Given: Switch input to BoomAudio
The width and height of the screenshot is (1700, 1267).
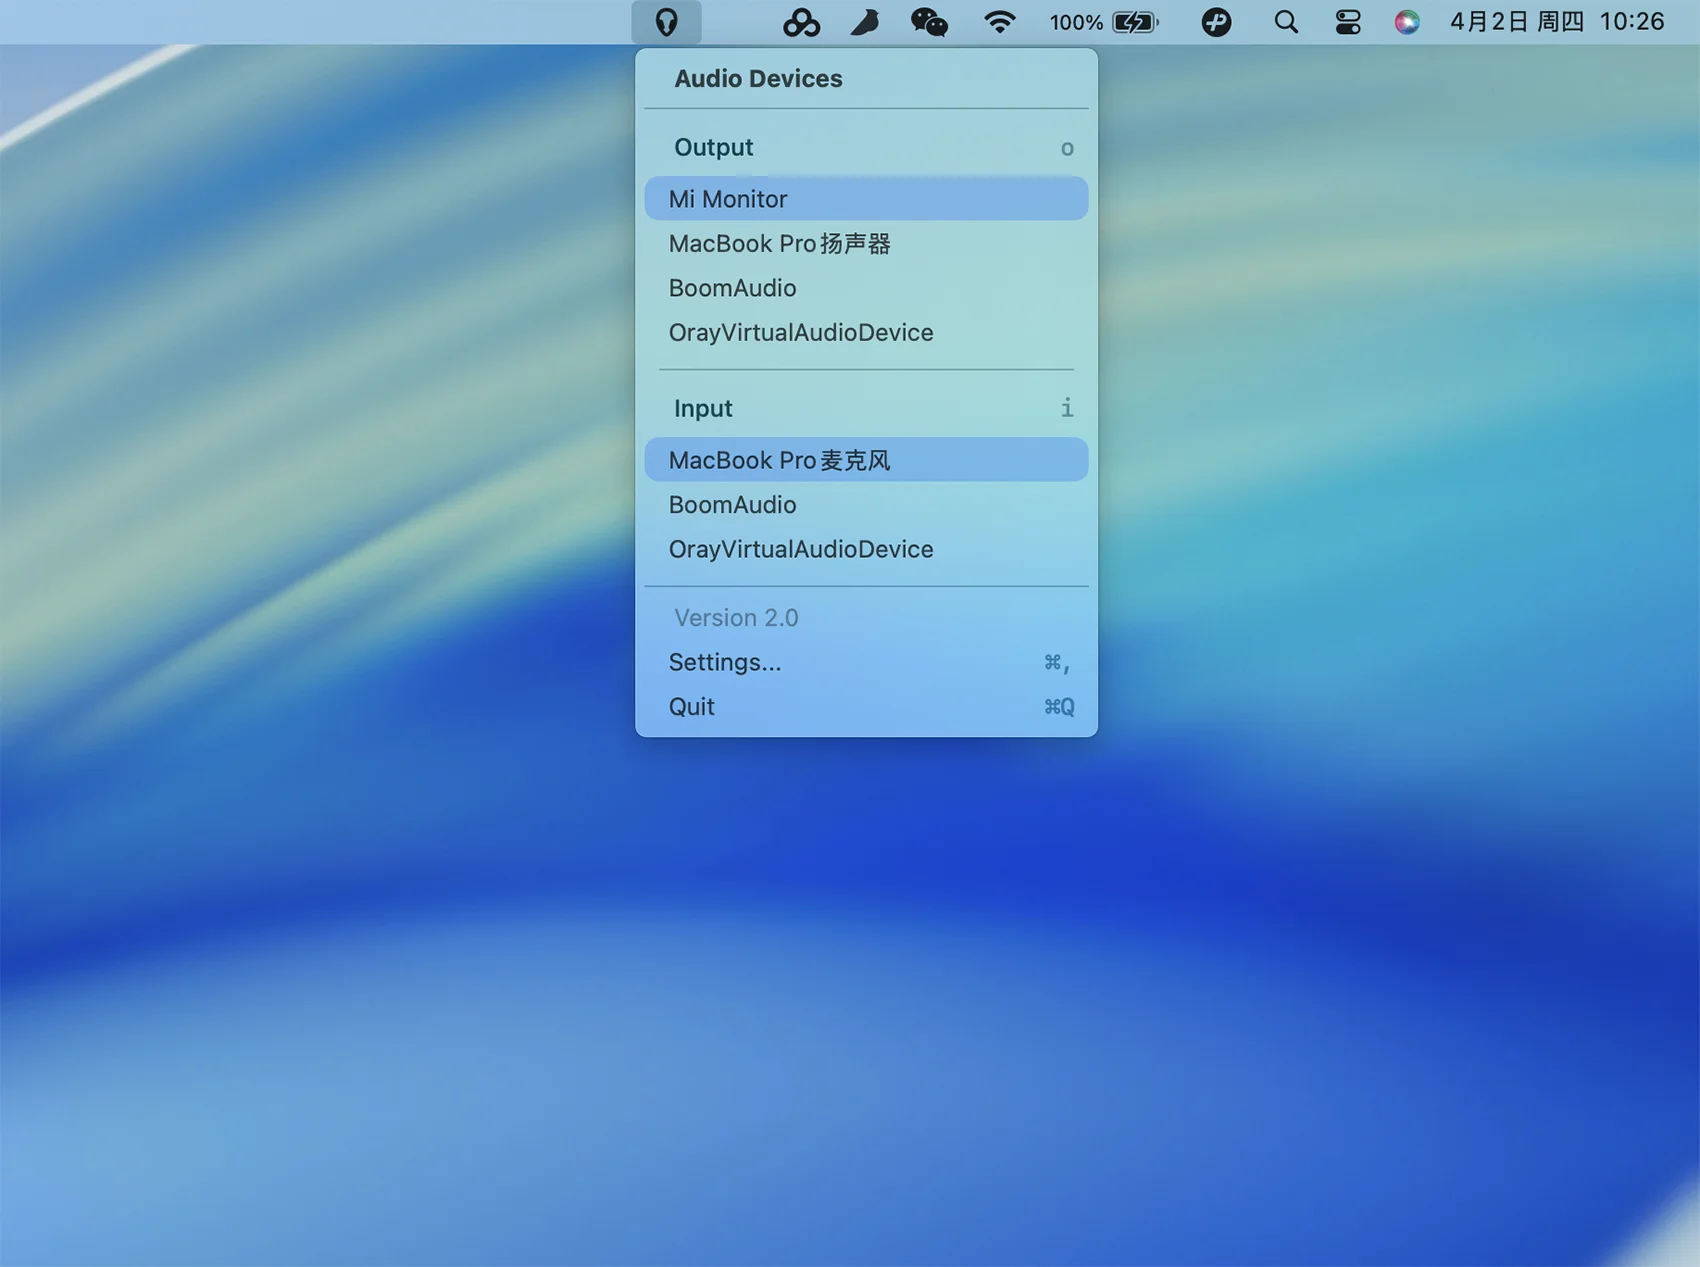Looking at the screenshot, I should pos(866,505).
